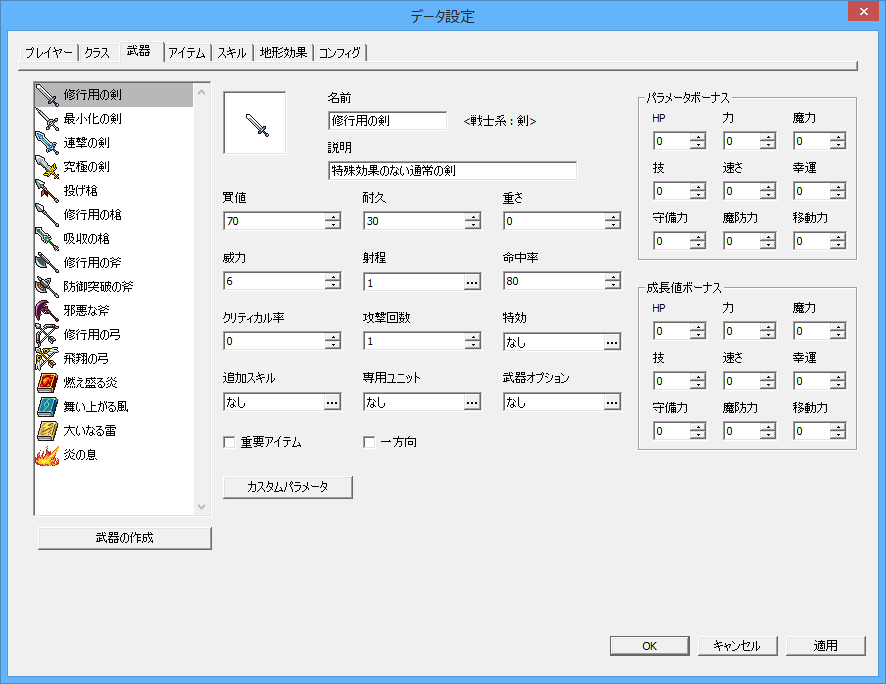Select the 修行用の弓 bow icon
Image resolution: width=886 pixels, height=684 pixels.
point(47,335)
